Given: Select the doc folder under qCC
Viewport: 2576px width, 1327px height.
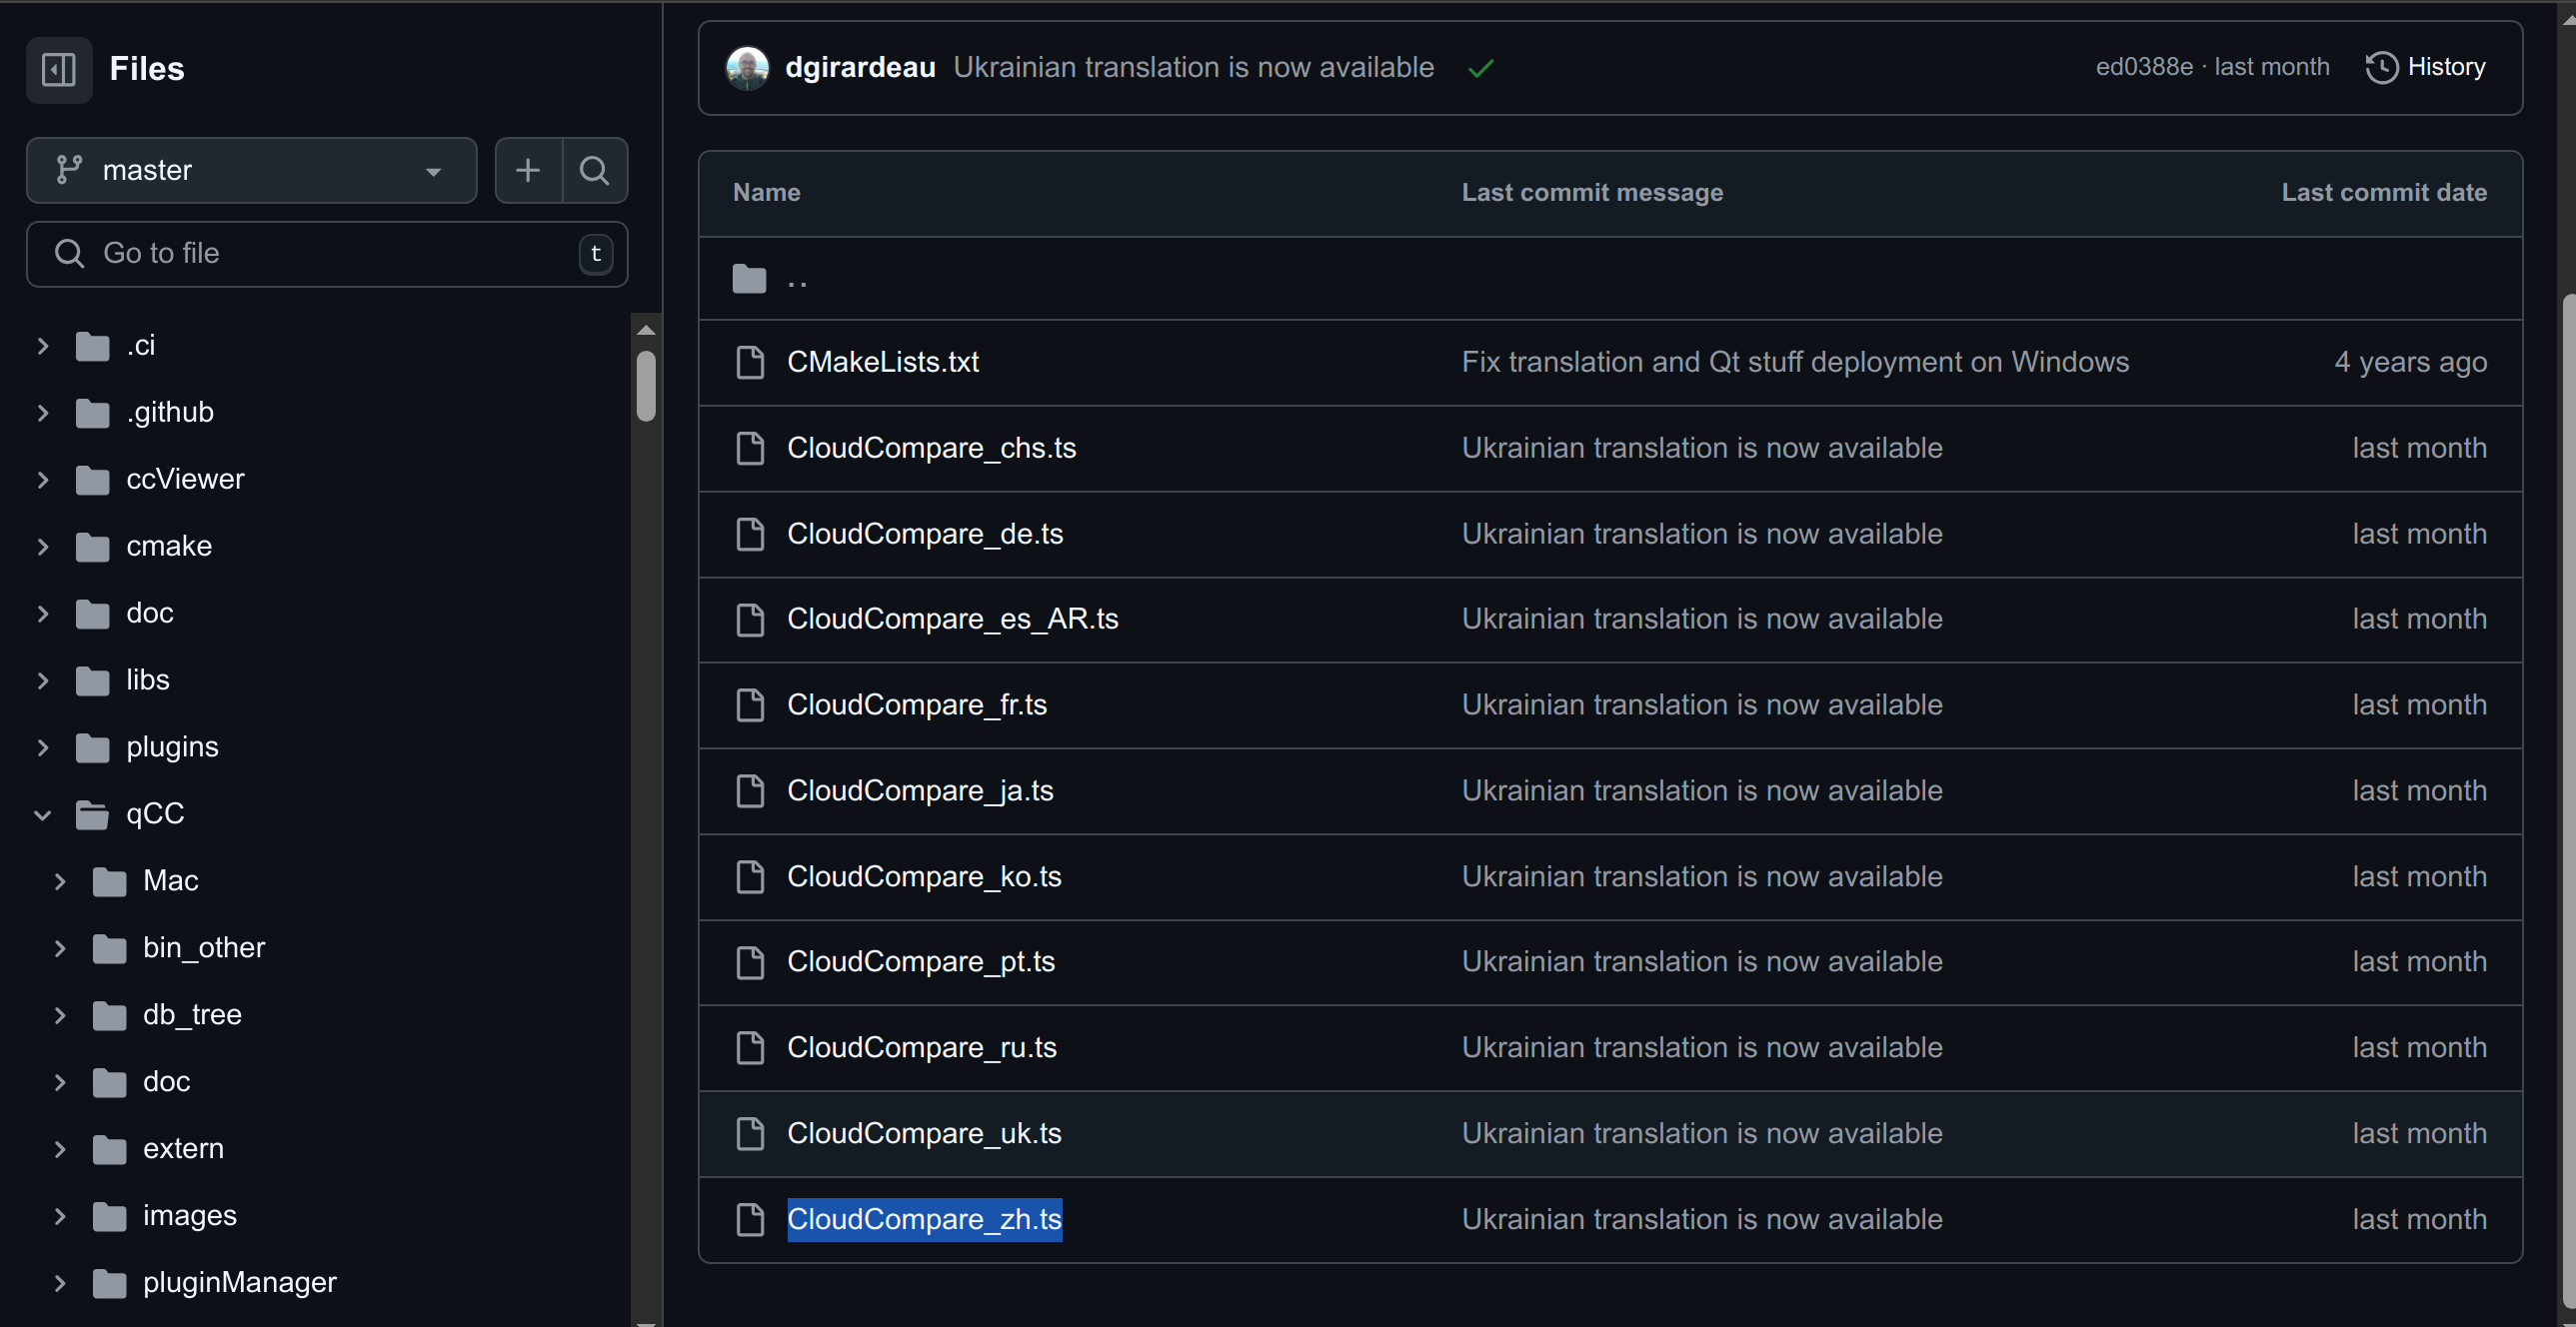Looking at the screenshot, I should (x=166, y=1083).
